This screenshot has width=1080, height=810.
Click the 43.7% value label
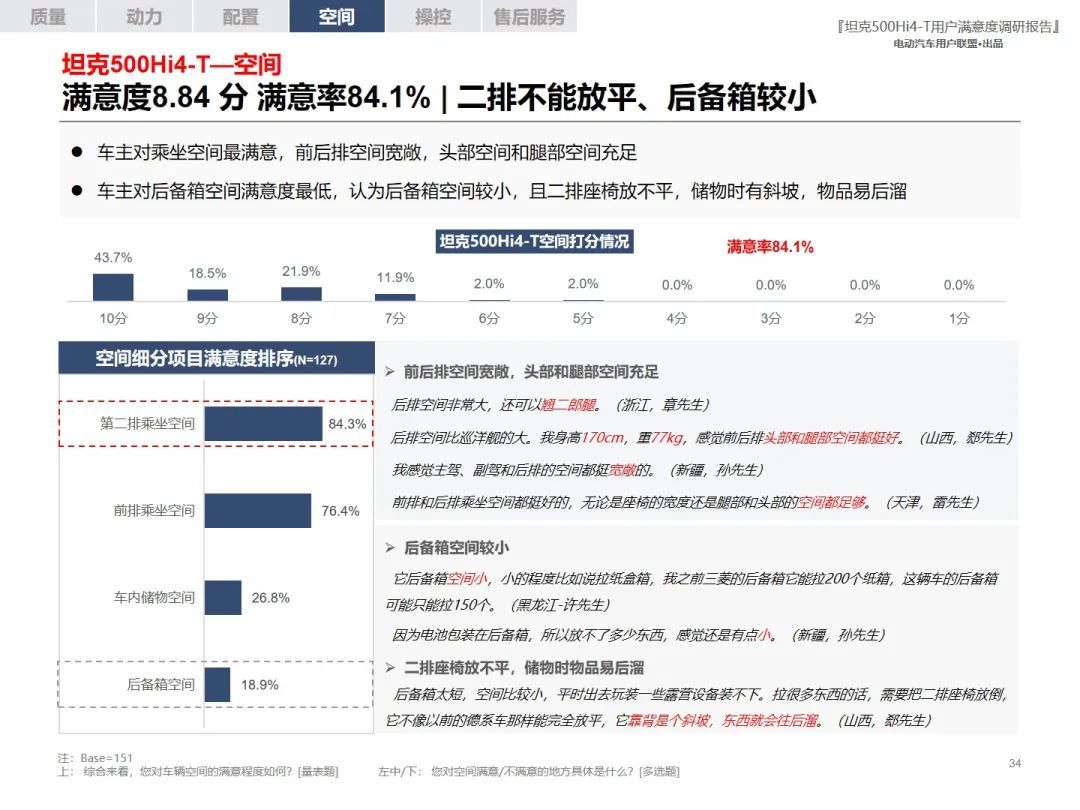(x=113, y=258)
